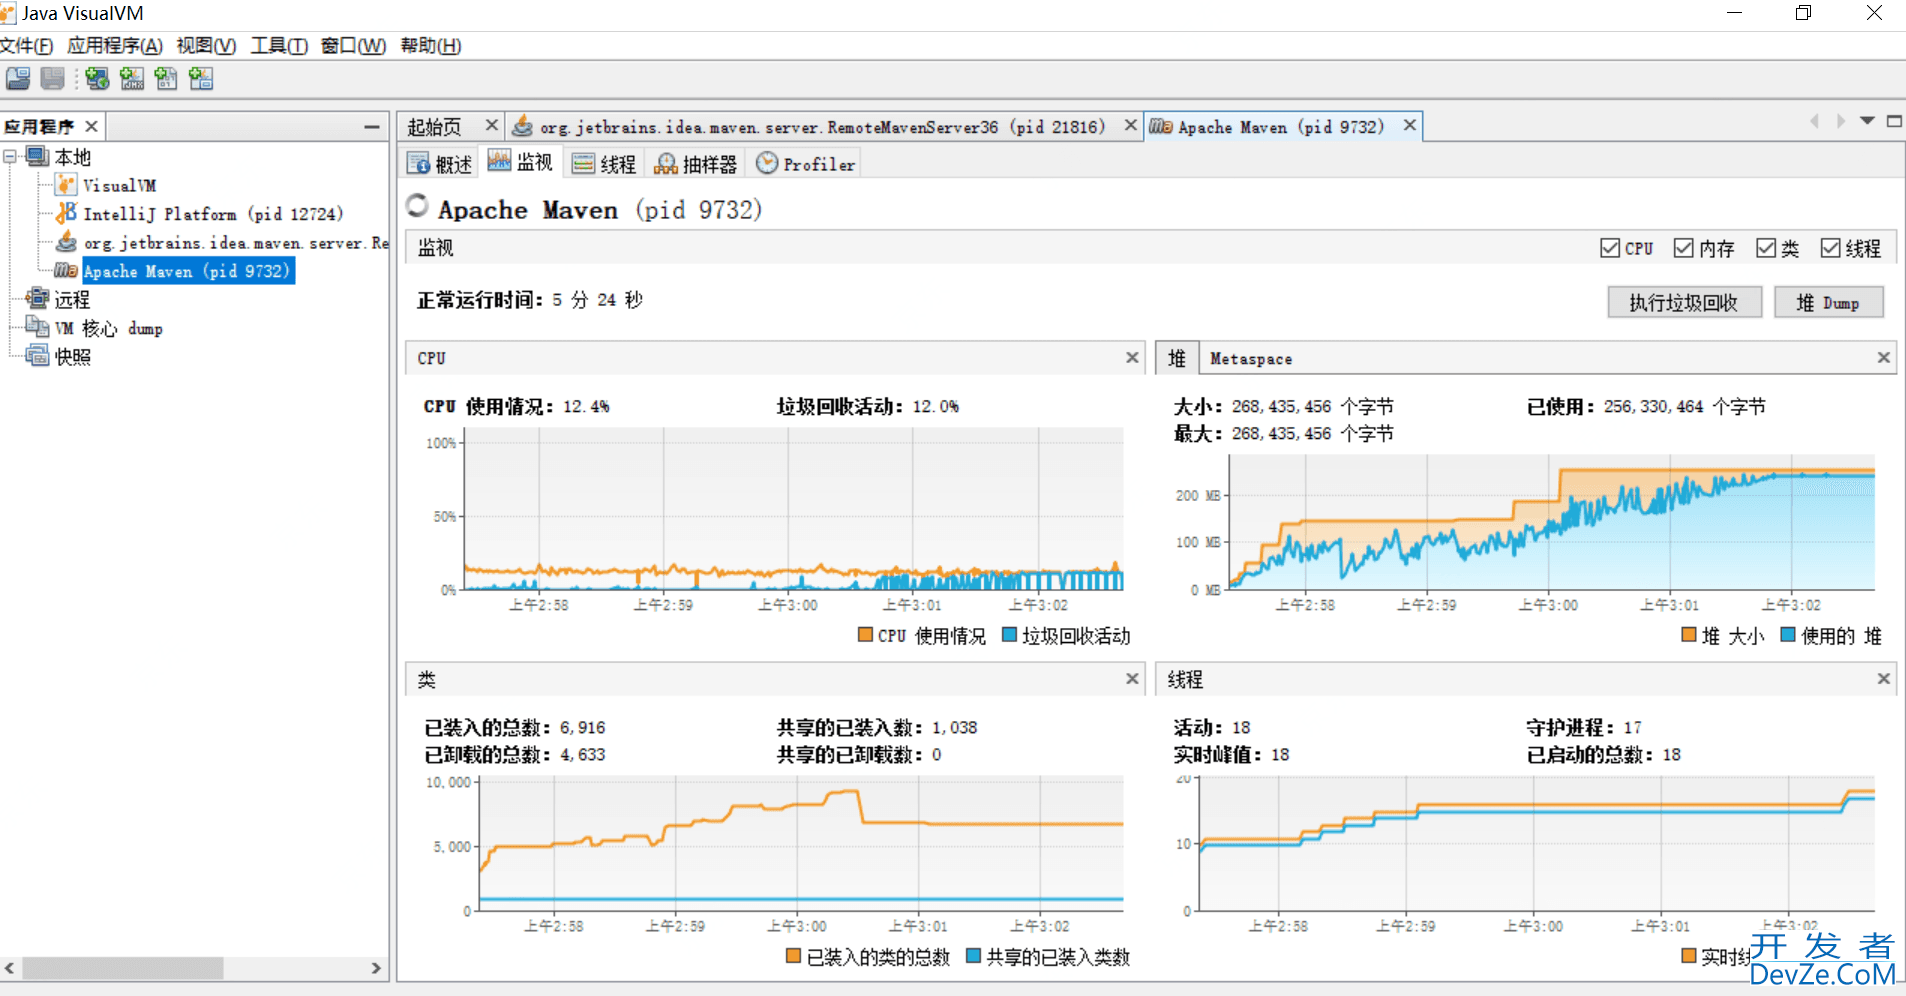
Task: Close the CPU chart panel
Action: coord(1132,358)
